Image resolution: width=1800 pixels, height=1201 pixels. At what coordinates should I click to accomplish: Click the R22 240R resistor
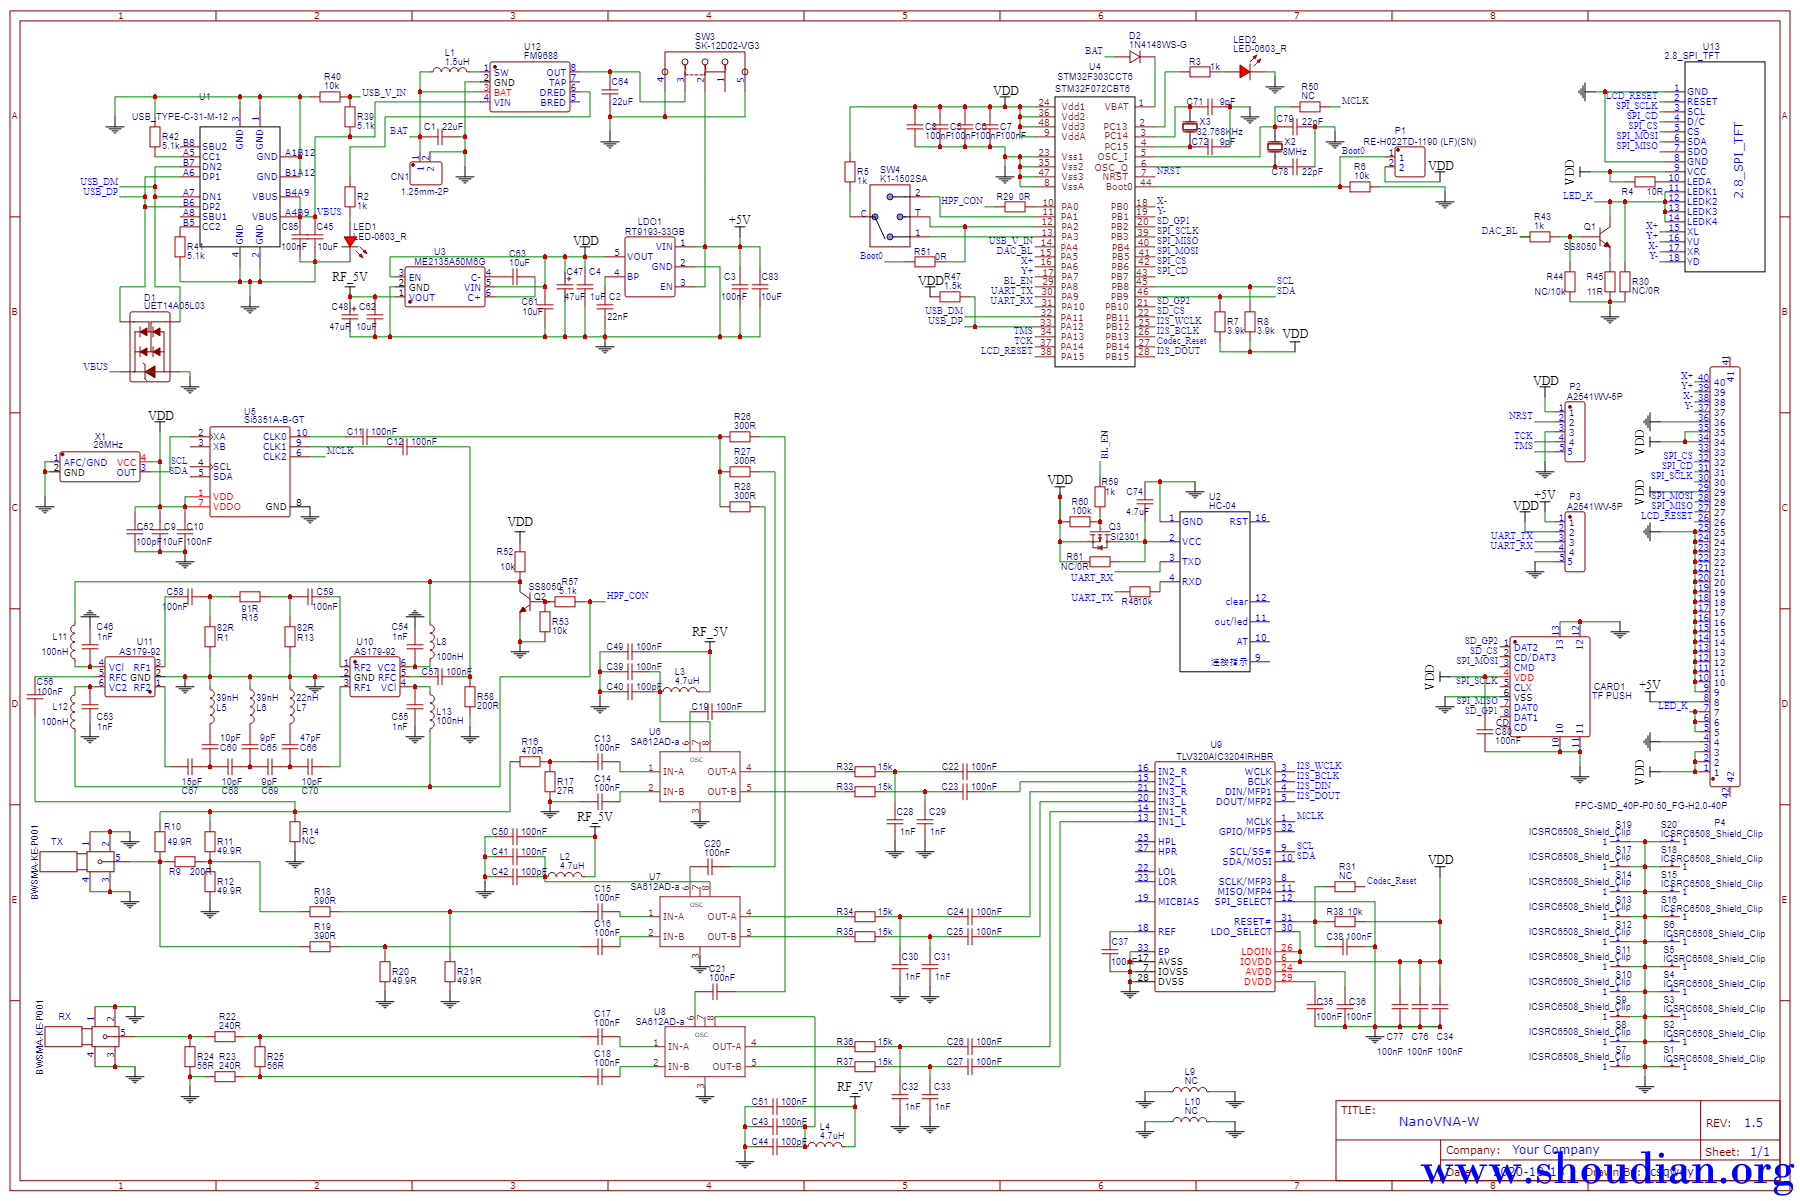226,1036
